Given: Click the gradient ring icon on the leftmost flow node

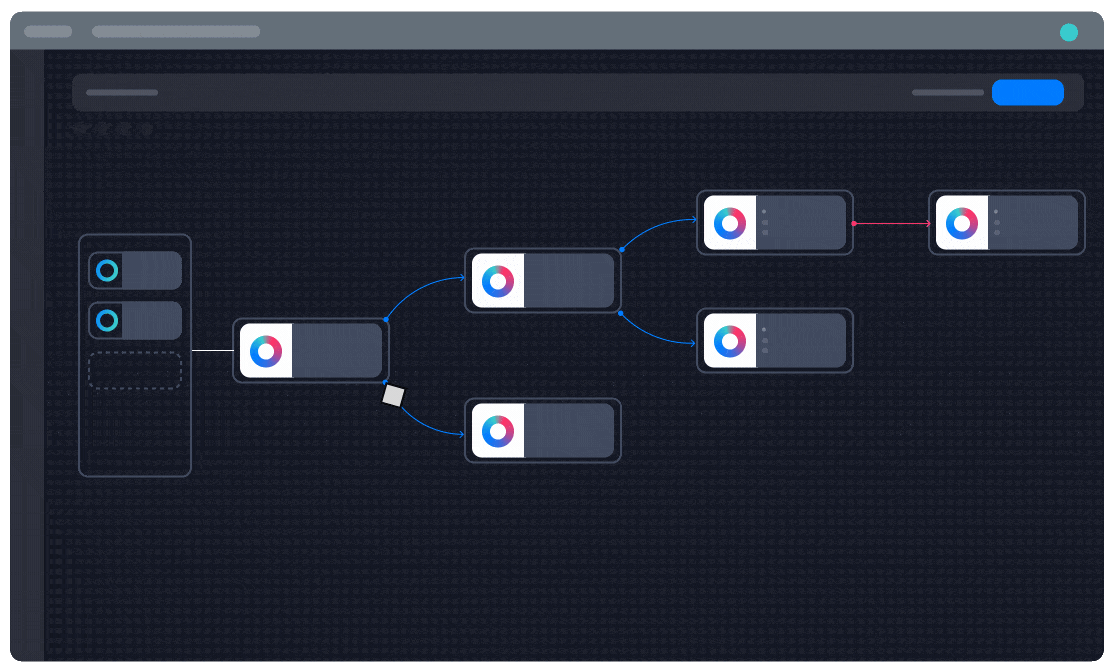Looking at the screenshot, I should [x=266, y=351].
